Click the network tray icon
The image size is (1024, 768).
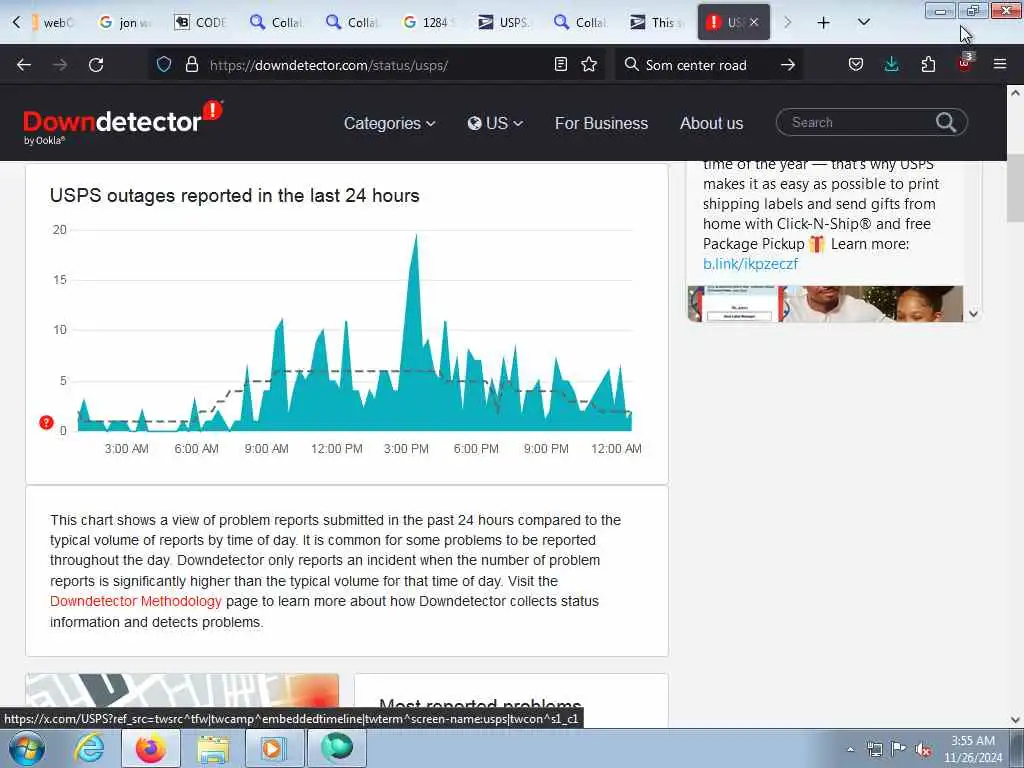coord(874,749)
